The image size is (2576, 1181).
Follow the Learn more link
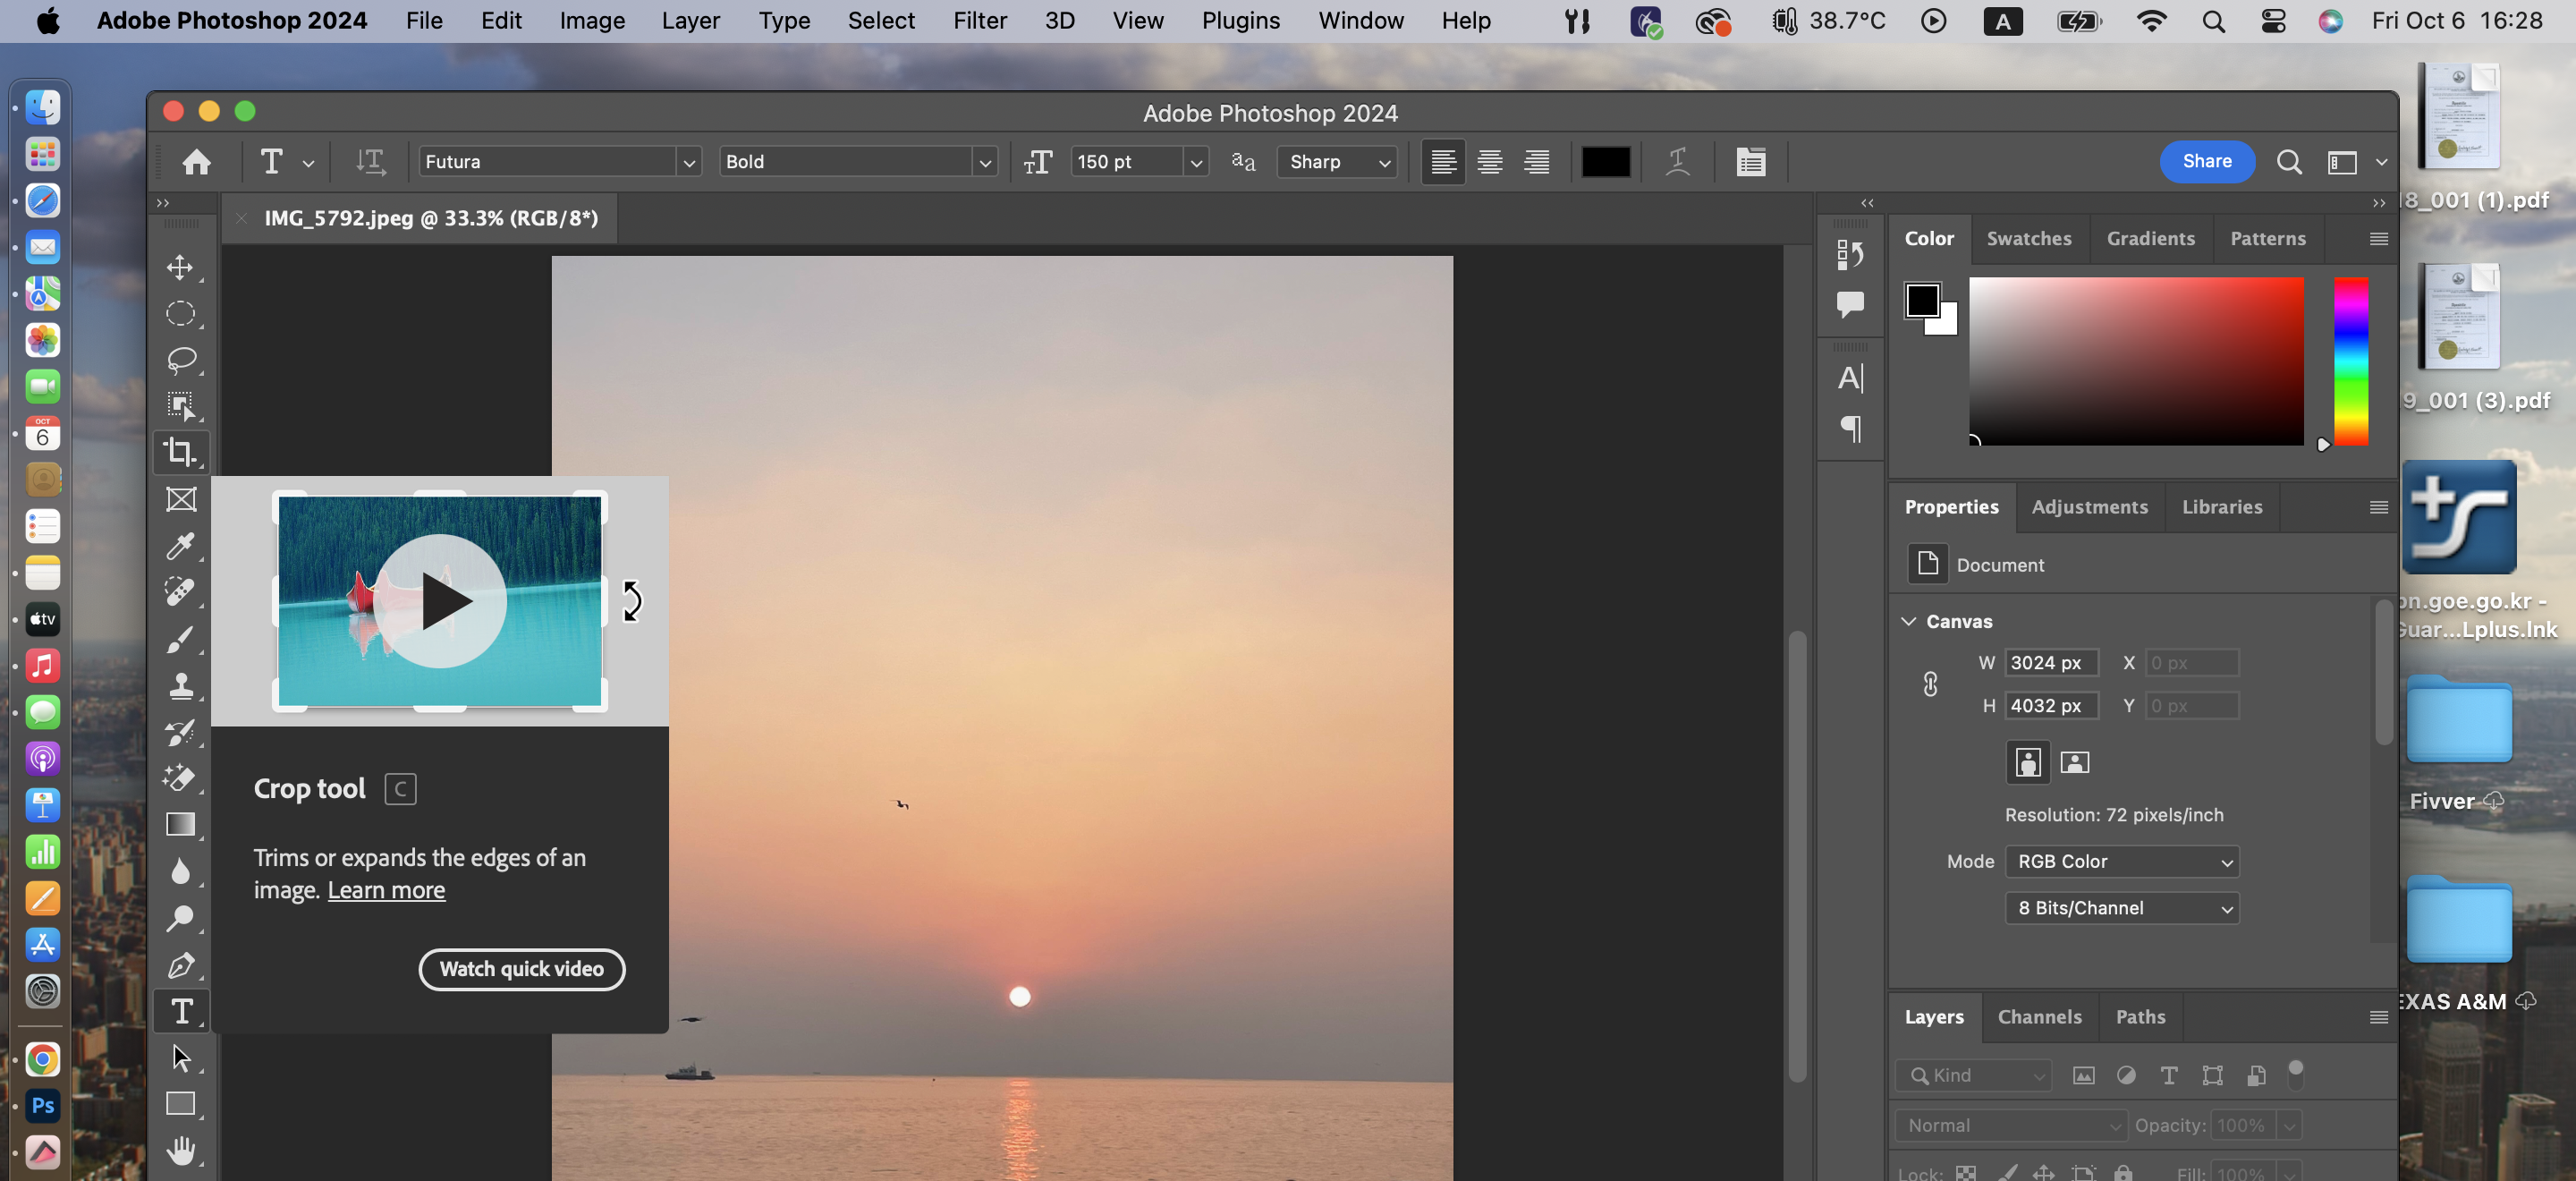coord(386,890)
